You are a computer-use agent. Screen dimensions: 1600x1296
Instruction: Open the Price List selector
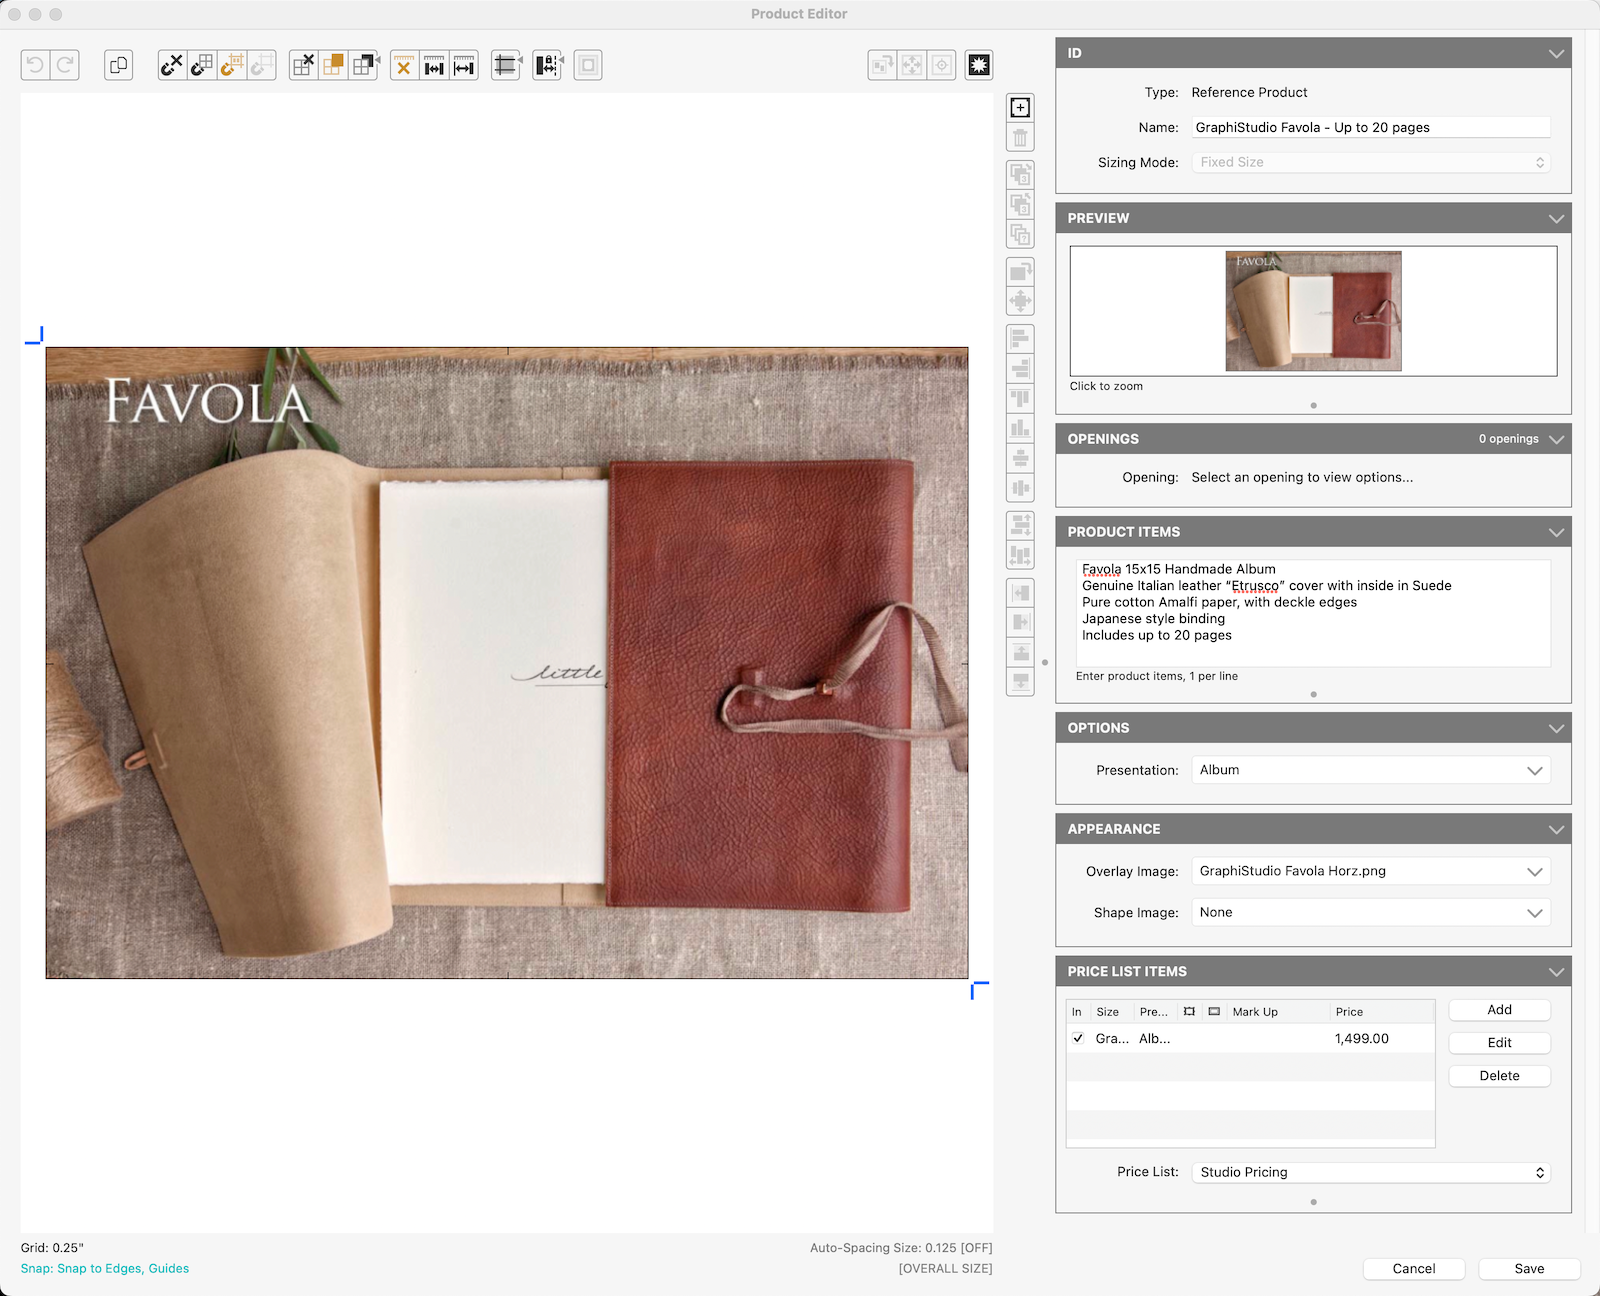point(1370,1172)
